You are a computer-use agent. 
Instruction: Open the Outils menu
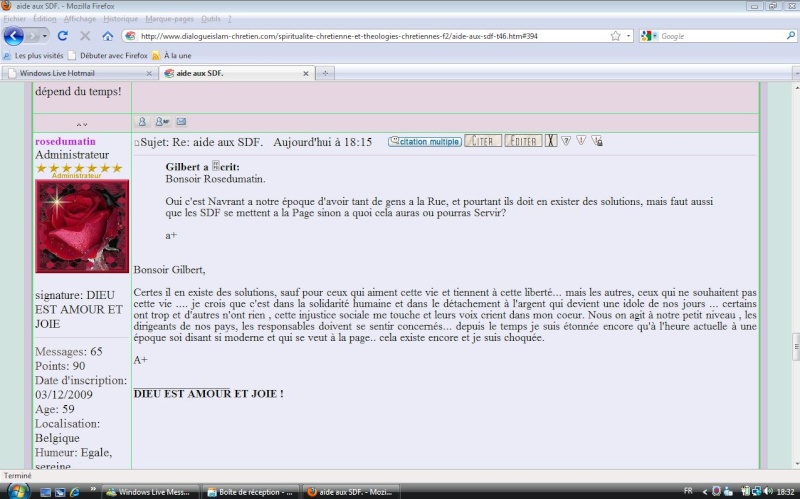tap(211, 19)
